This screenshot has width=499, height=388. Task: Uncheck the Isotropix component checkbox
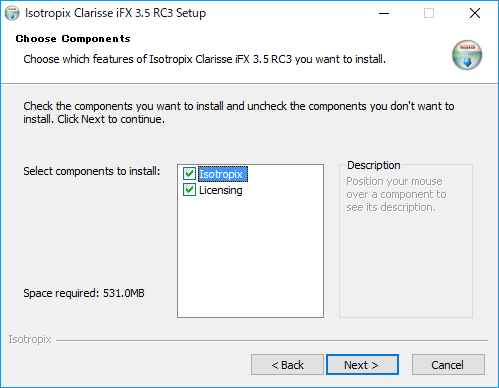pyautogui.click(x=189, y=174)
